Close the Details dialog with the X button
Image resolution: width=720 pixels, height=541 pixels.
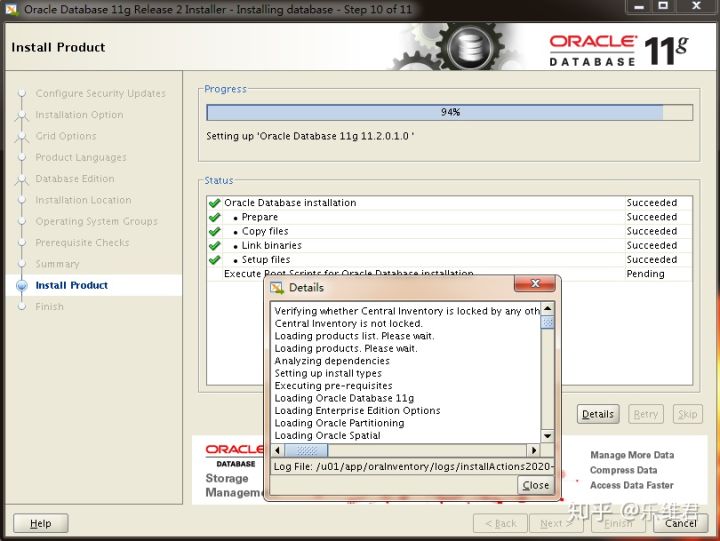click(x=534, y=286)
